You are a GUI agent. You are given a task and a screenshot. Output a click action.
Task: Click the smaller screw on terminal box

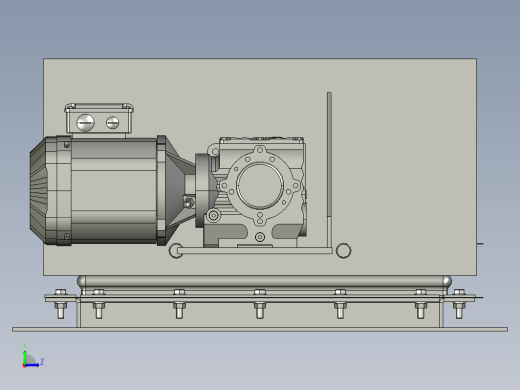113,123
